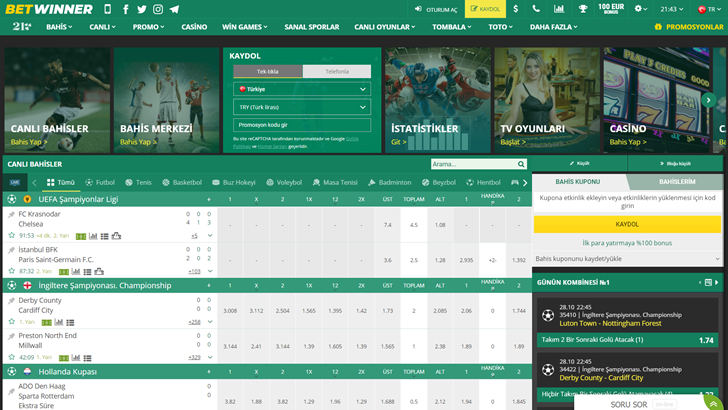
Task: Click the 100 EUR bonus badge
Action: tap(611, 9)
